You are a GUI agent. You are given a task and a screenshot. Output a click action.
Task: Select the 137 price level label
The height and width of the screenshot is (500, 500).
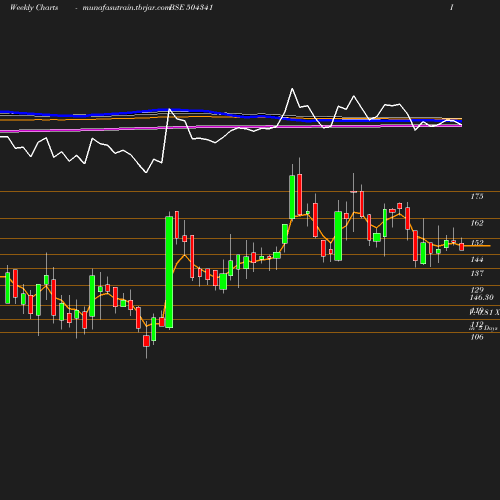click(x=477, y=273)
